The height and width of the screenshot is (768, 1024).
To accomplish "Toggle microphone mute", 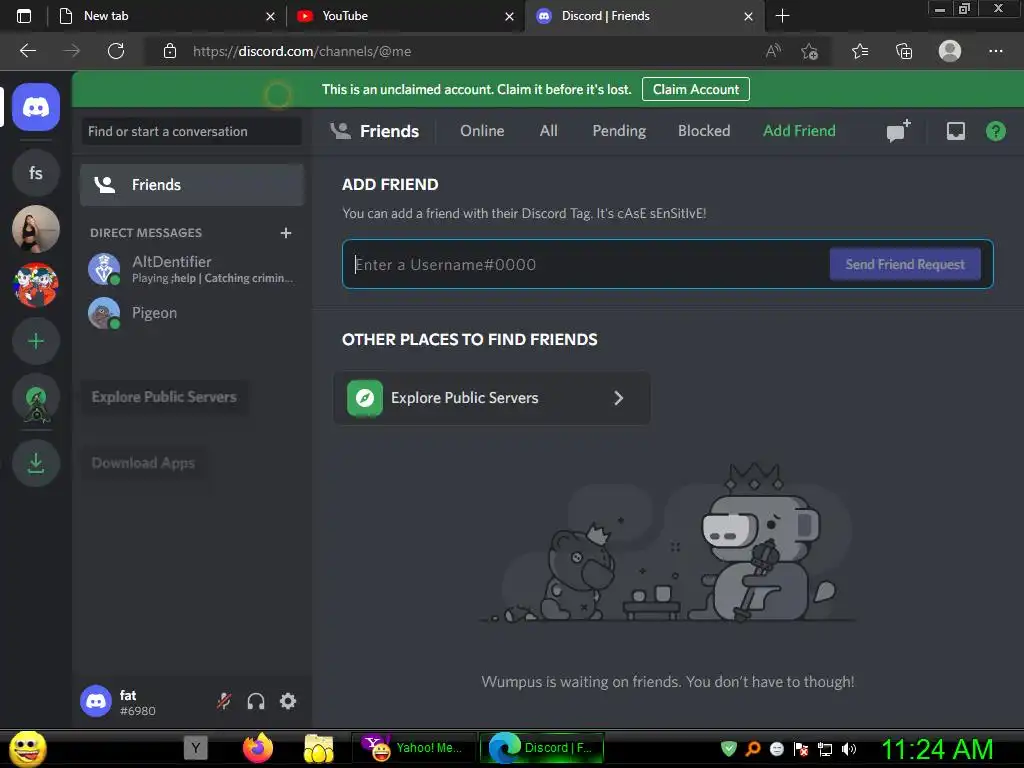I will pyautogui.click(x=224, y=701).
